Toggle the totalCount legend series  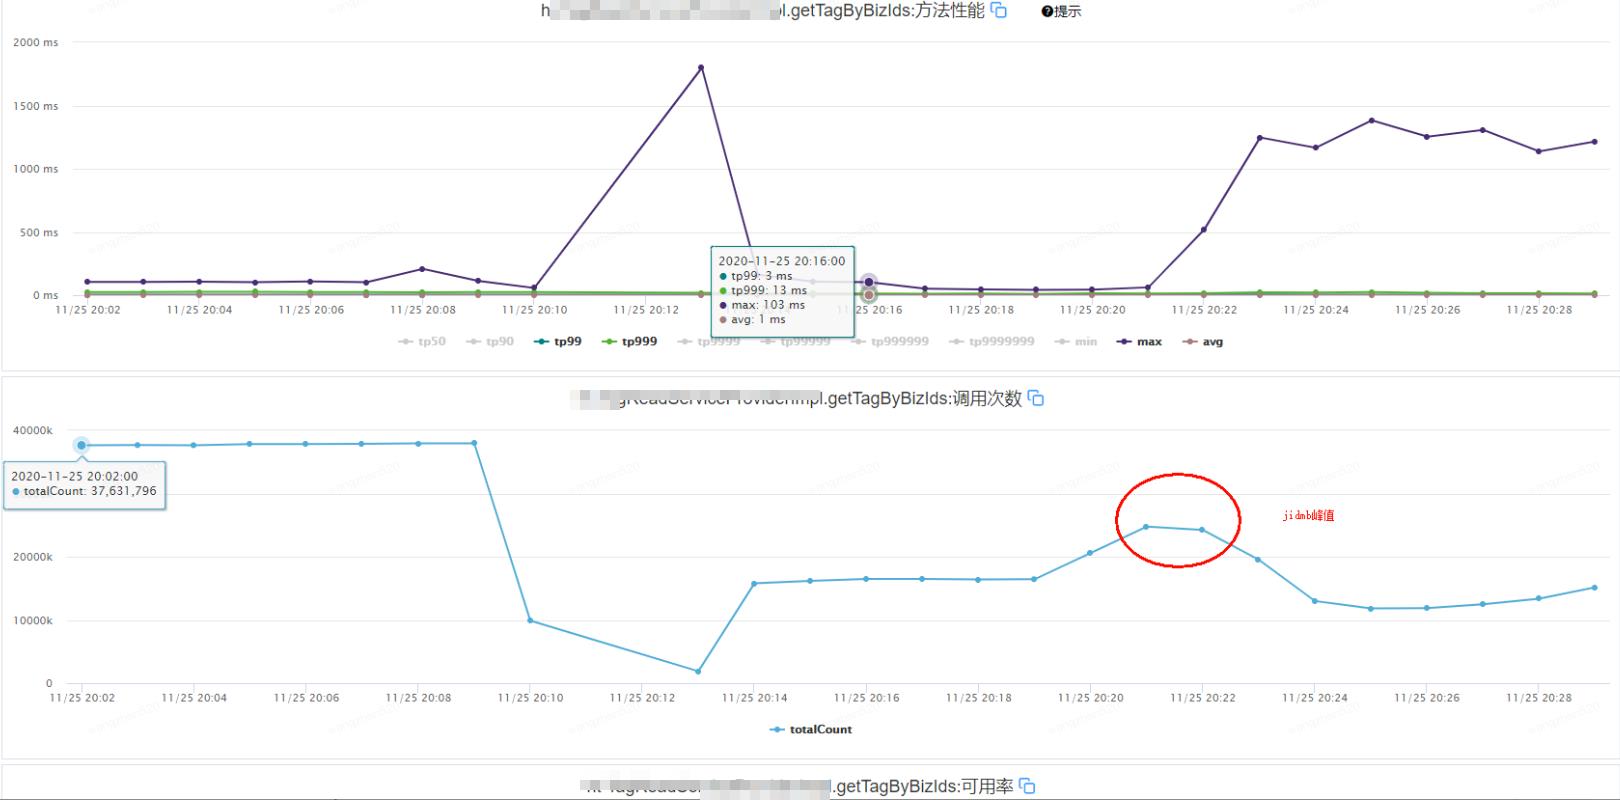[x=811, y=730]
